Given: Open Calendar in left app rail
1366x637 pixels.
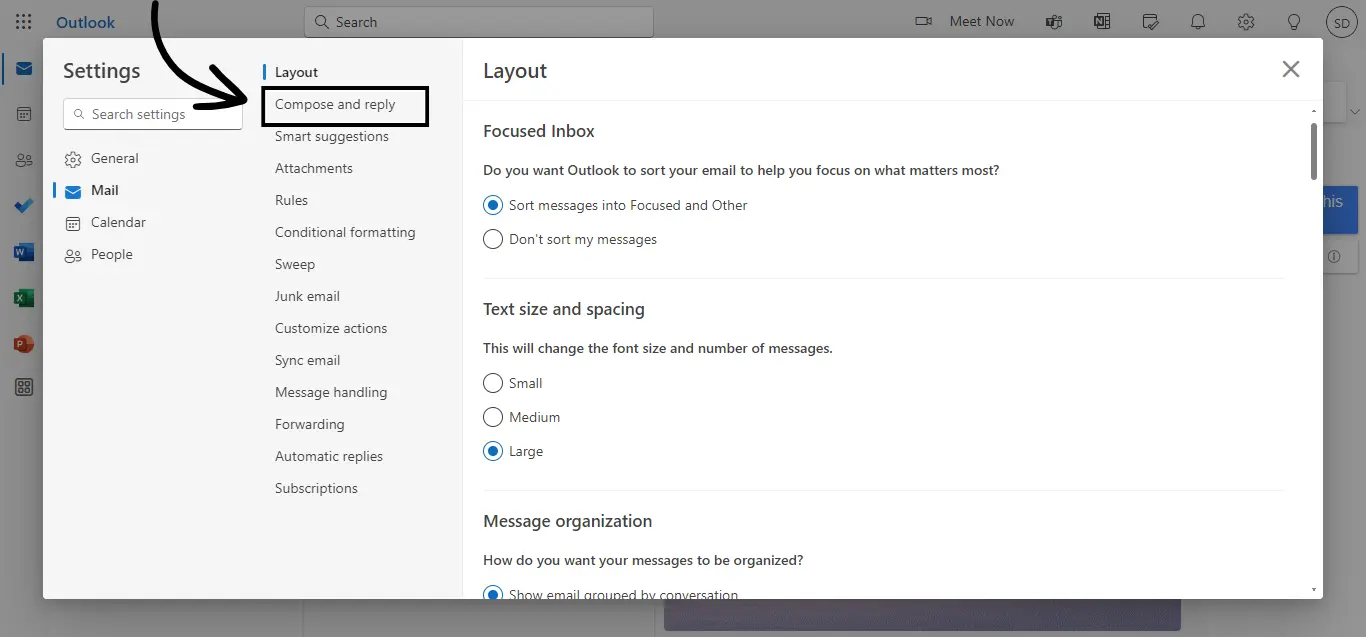Looking at the screenshot, I should point(23,114).
